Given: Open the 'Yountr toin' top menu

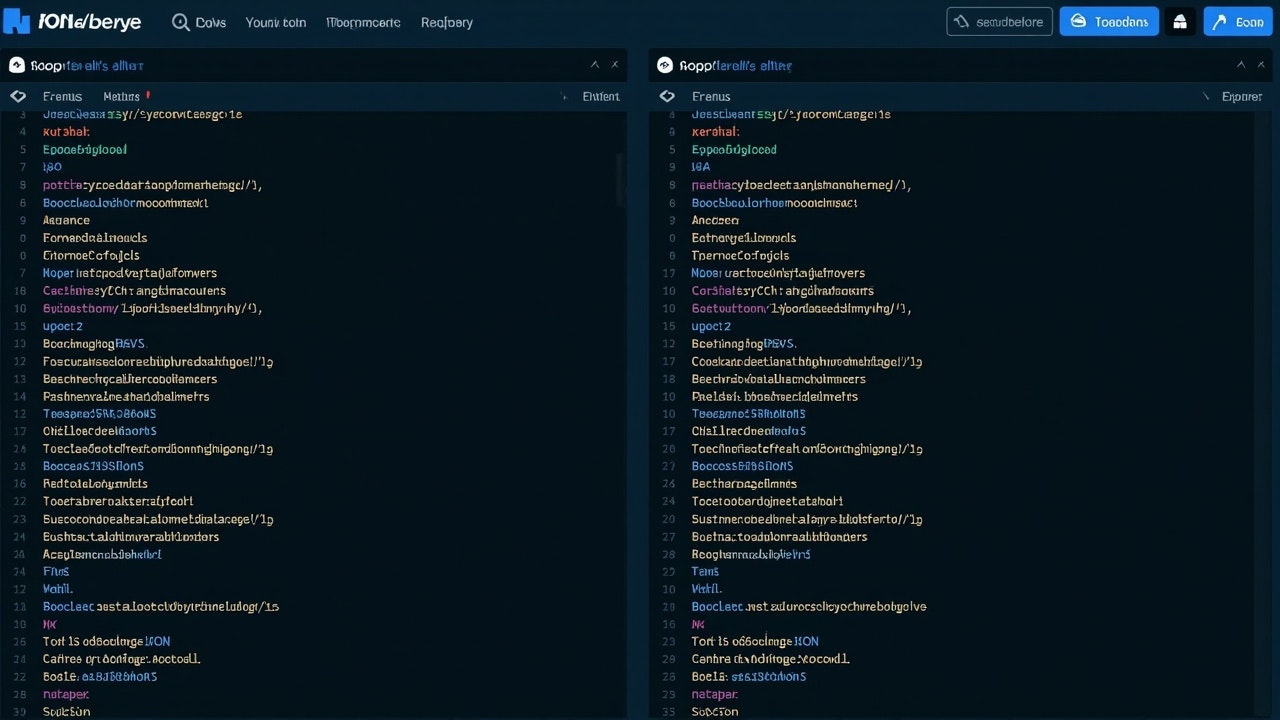Looking at the screenshot, I should pyautogui.click(x=276, y=22).
